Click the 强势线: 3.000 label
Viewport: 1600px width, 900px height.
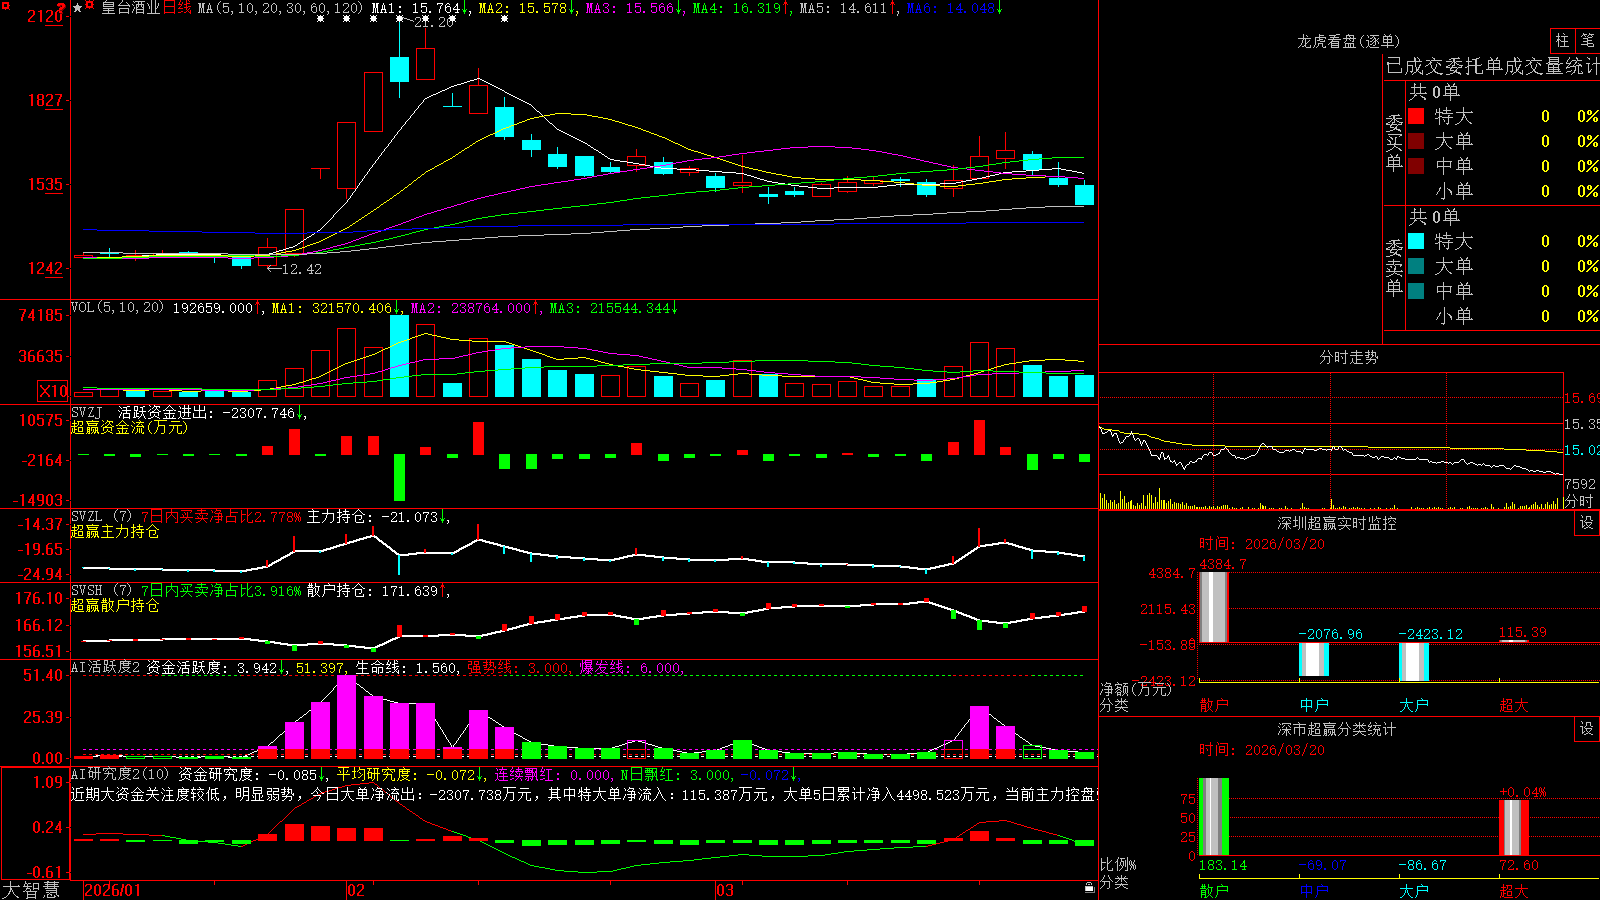(x=518, y=667)
